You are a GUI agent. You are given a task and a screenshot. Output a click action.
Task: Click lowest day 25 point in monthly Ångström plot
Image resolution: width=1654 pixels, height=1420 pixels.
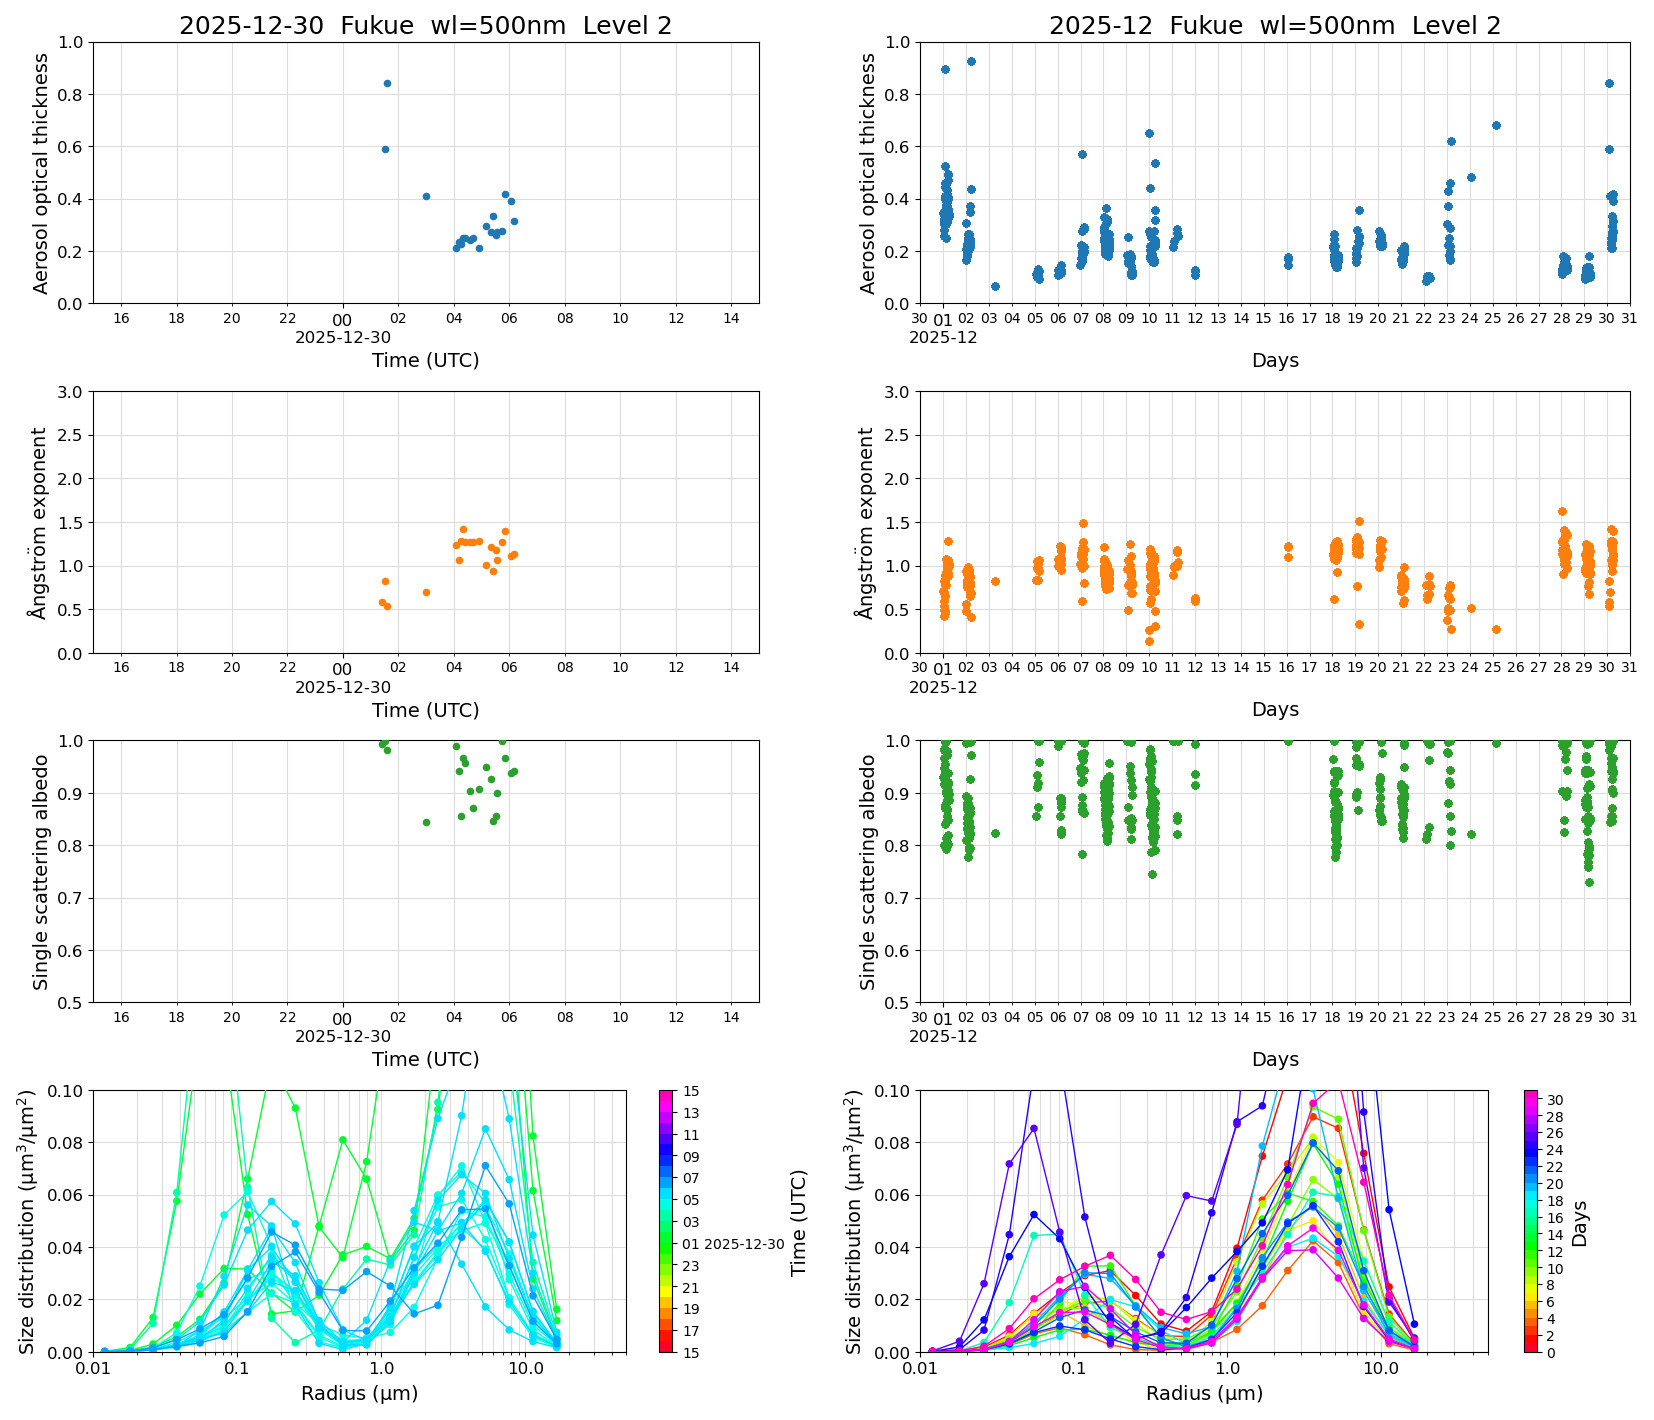click(x=1496, y=629)
